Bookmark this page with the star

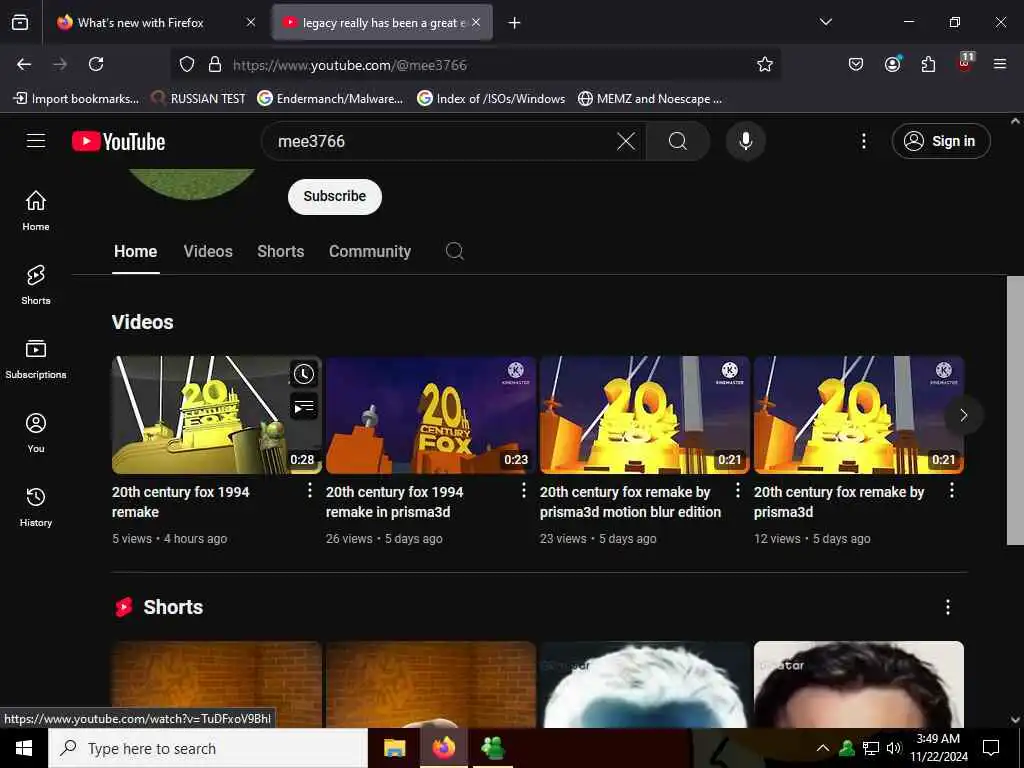765,64
